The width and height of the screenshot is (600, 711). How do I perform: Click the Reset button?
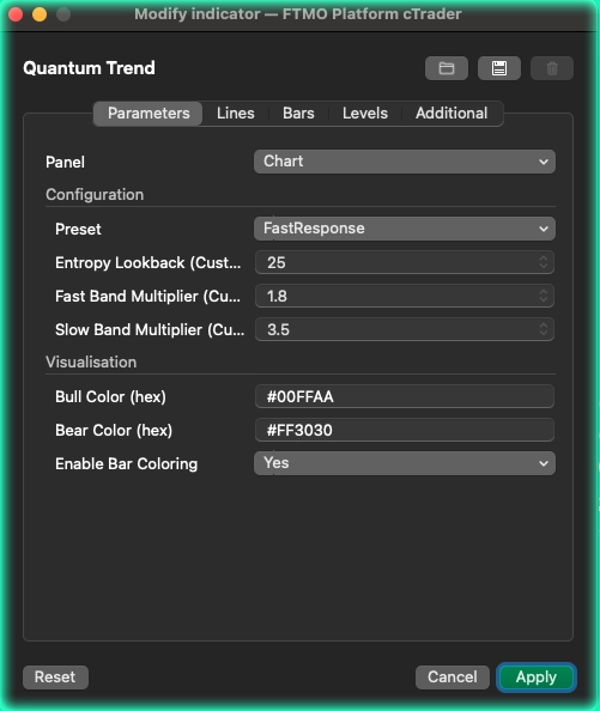[x=55, y=677]
